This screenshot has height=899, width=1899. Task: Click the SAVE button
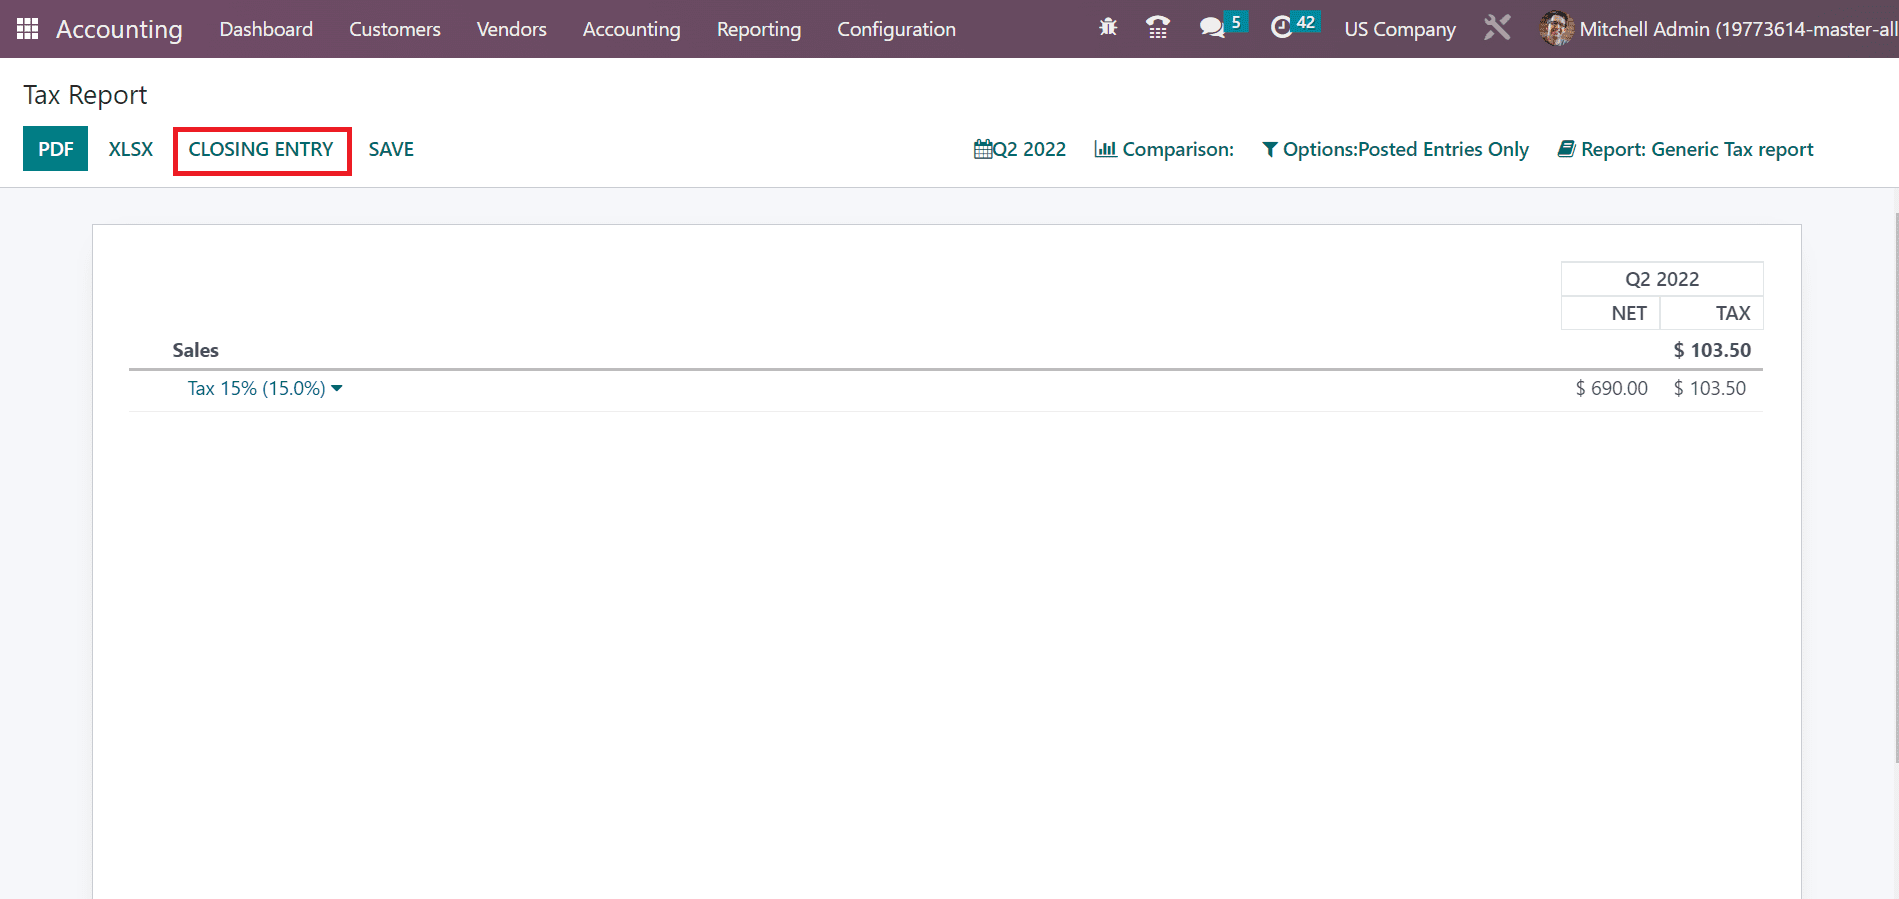coord(391,149)
